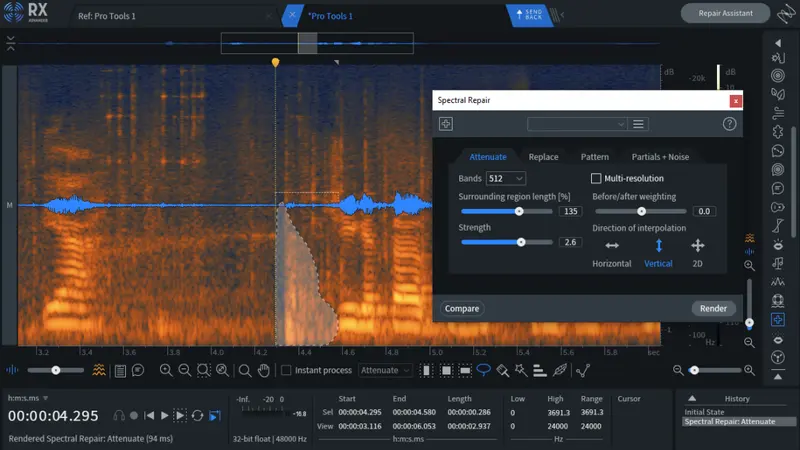Open the puzzle piece module icon in sidebar
This screenshot has height=450, width=800.
[778, 132]
